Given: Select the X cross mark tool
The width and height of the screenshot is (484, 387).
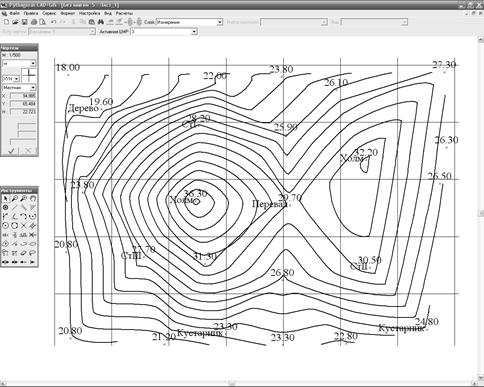Looking at the screenshot, I should coord(23,225).
